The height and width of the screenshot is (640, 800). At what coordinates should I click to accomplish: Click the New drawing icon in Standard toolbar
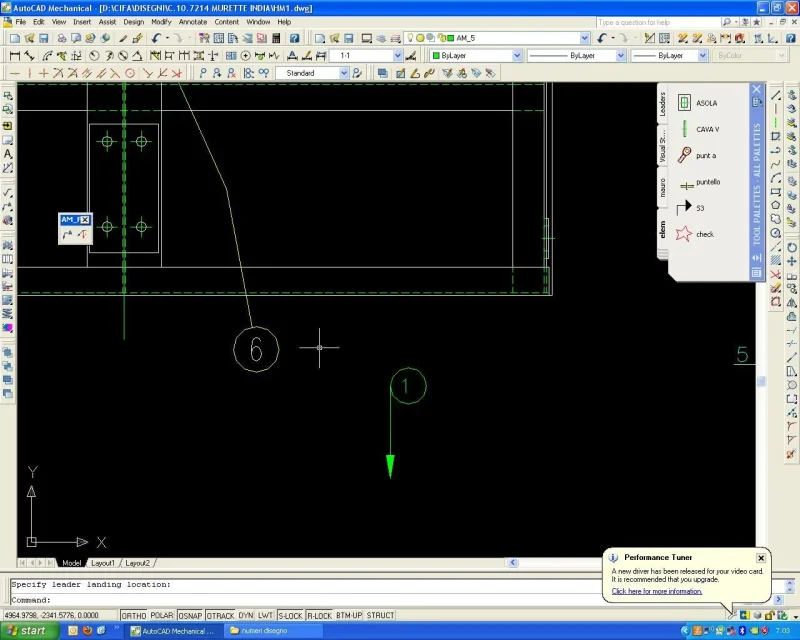tap(15, 38)
